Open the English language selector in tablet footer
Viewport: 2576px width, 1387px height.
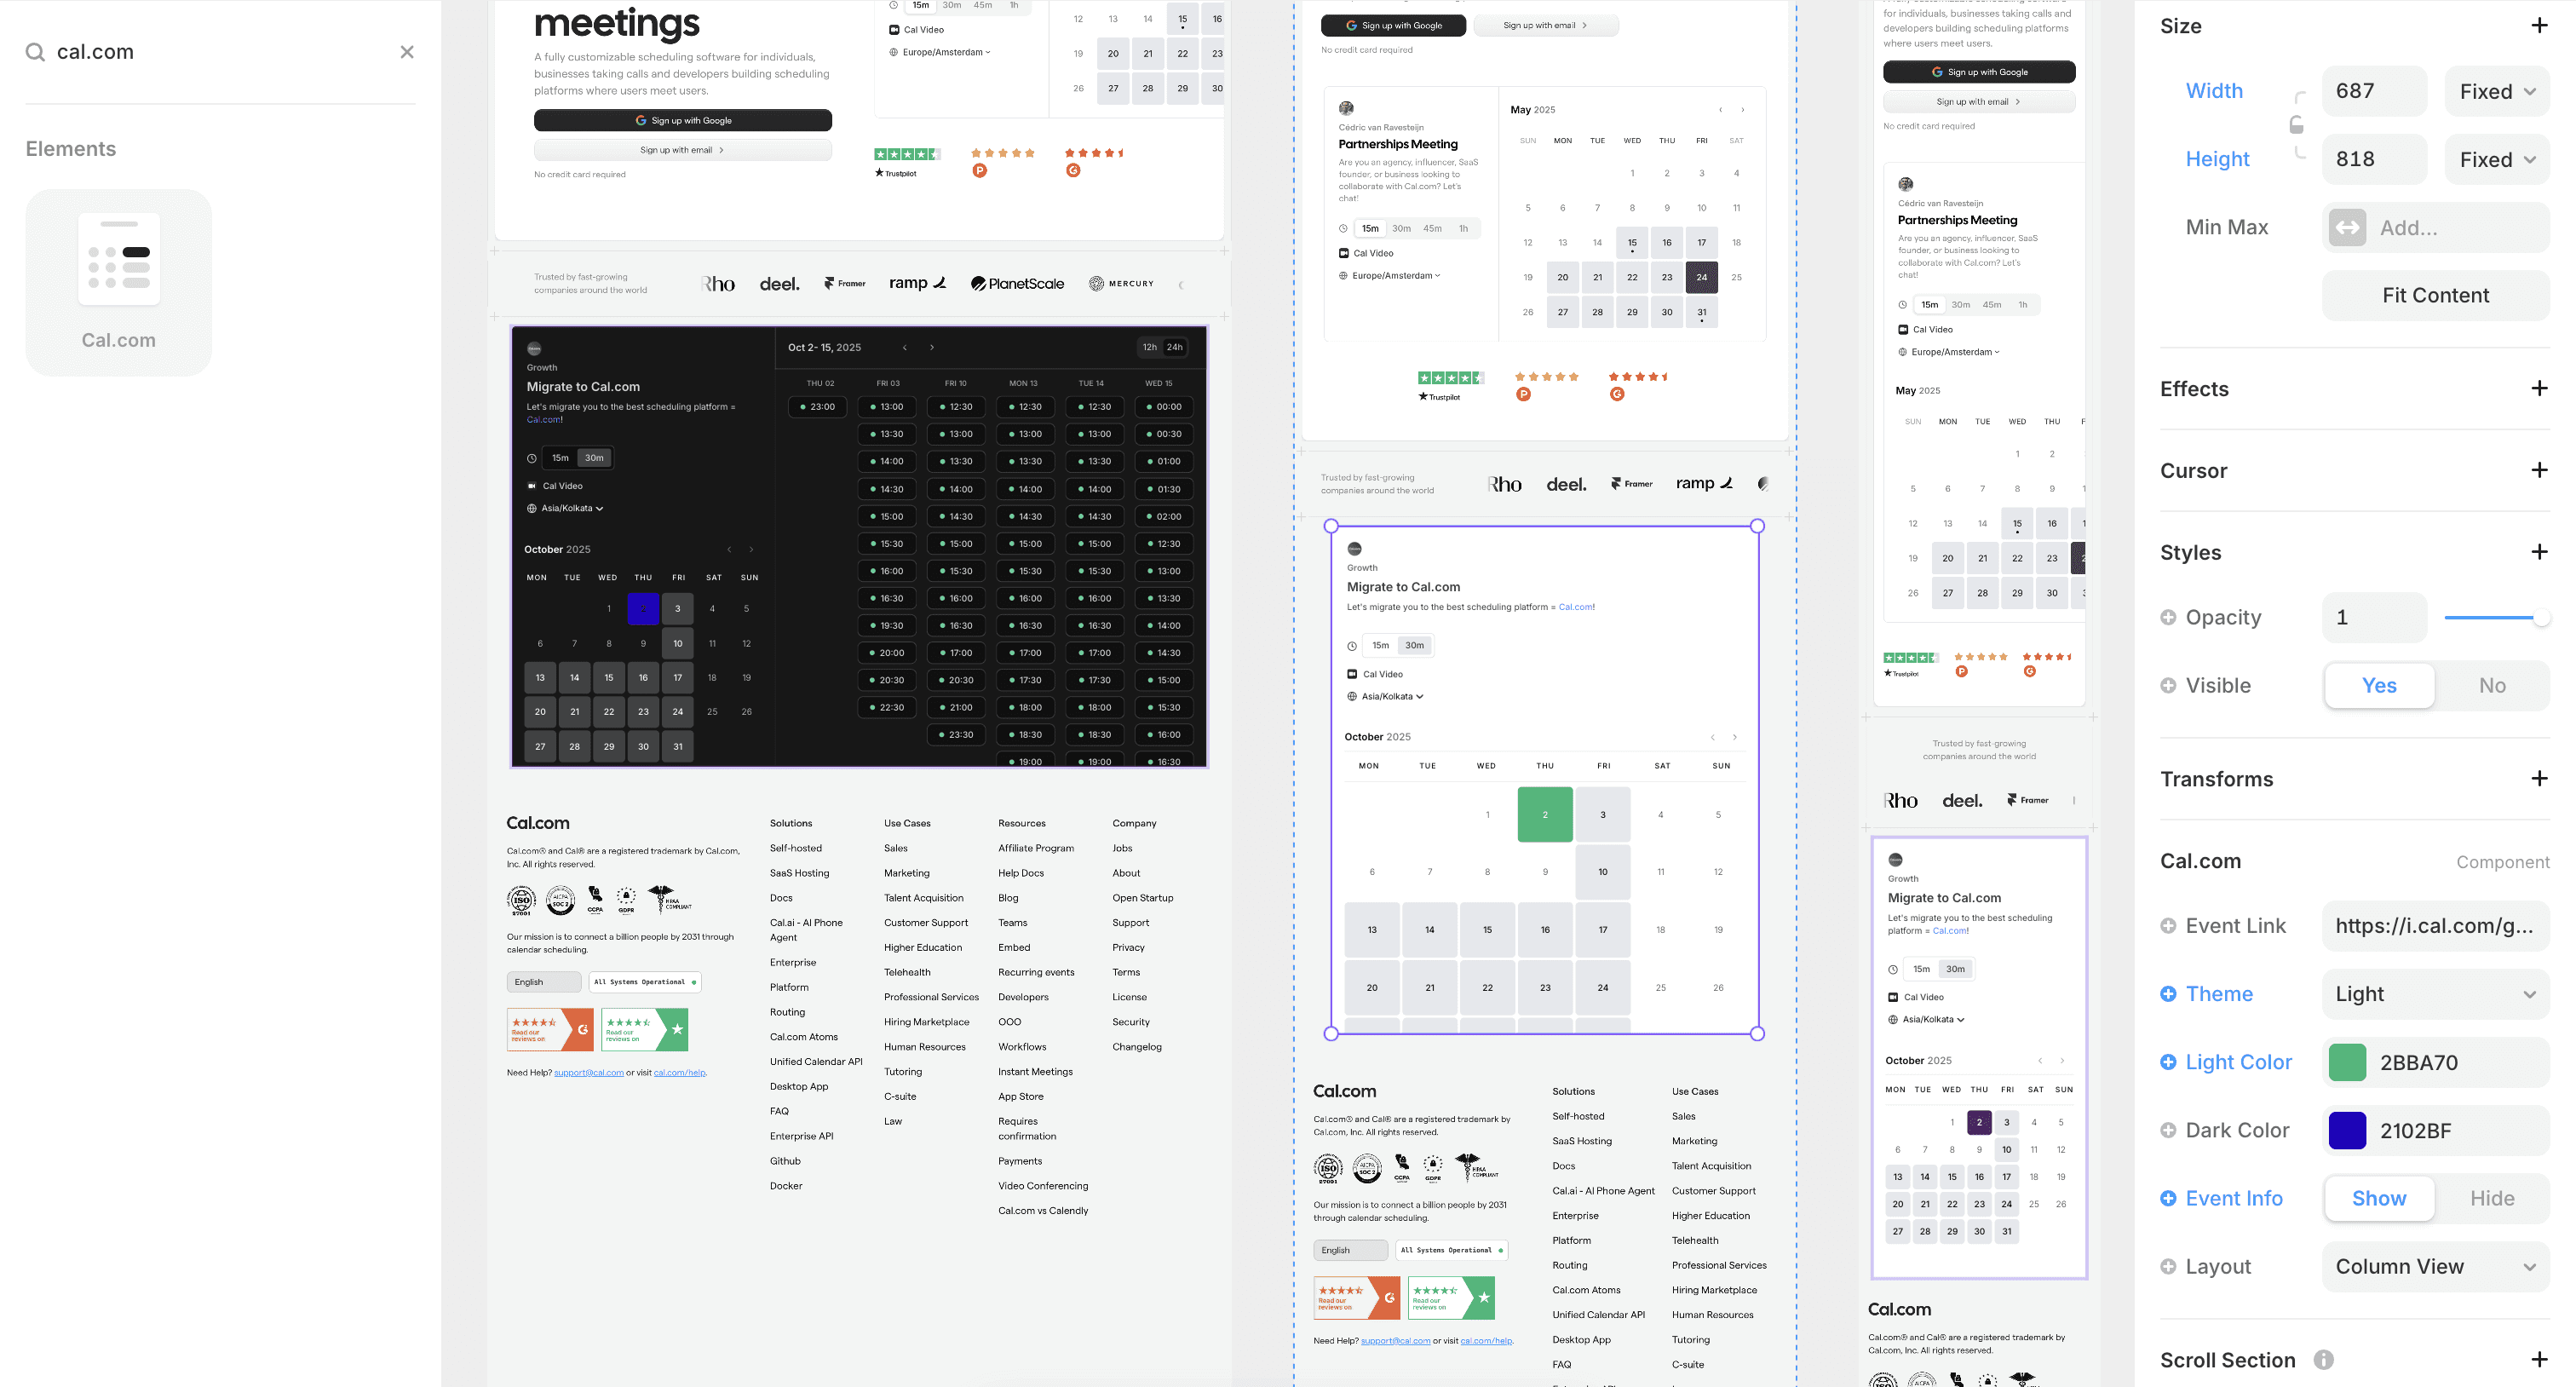[x=1350, y=1250]
